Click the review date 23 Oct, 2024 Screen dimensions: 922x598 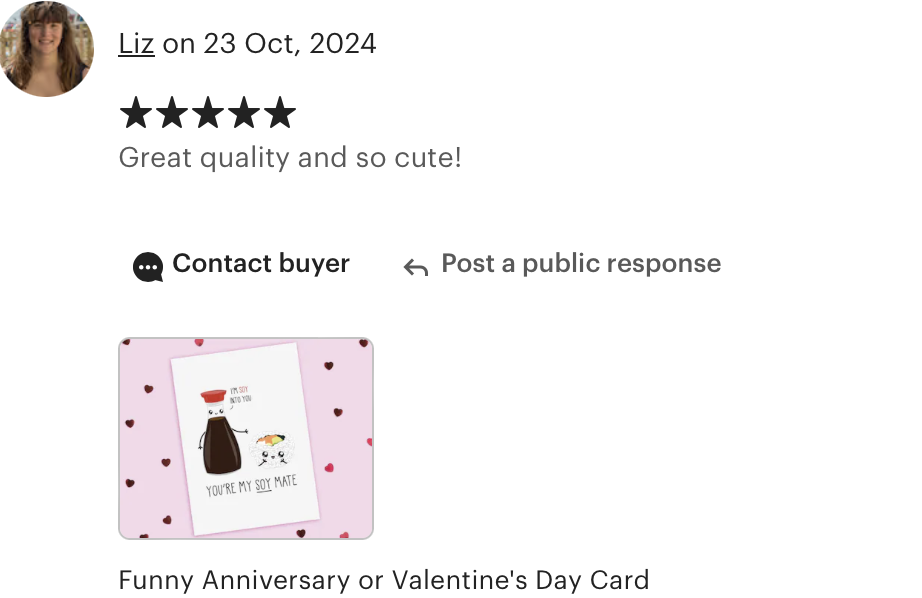tap(290, 44)
